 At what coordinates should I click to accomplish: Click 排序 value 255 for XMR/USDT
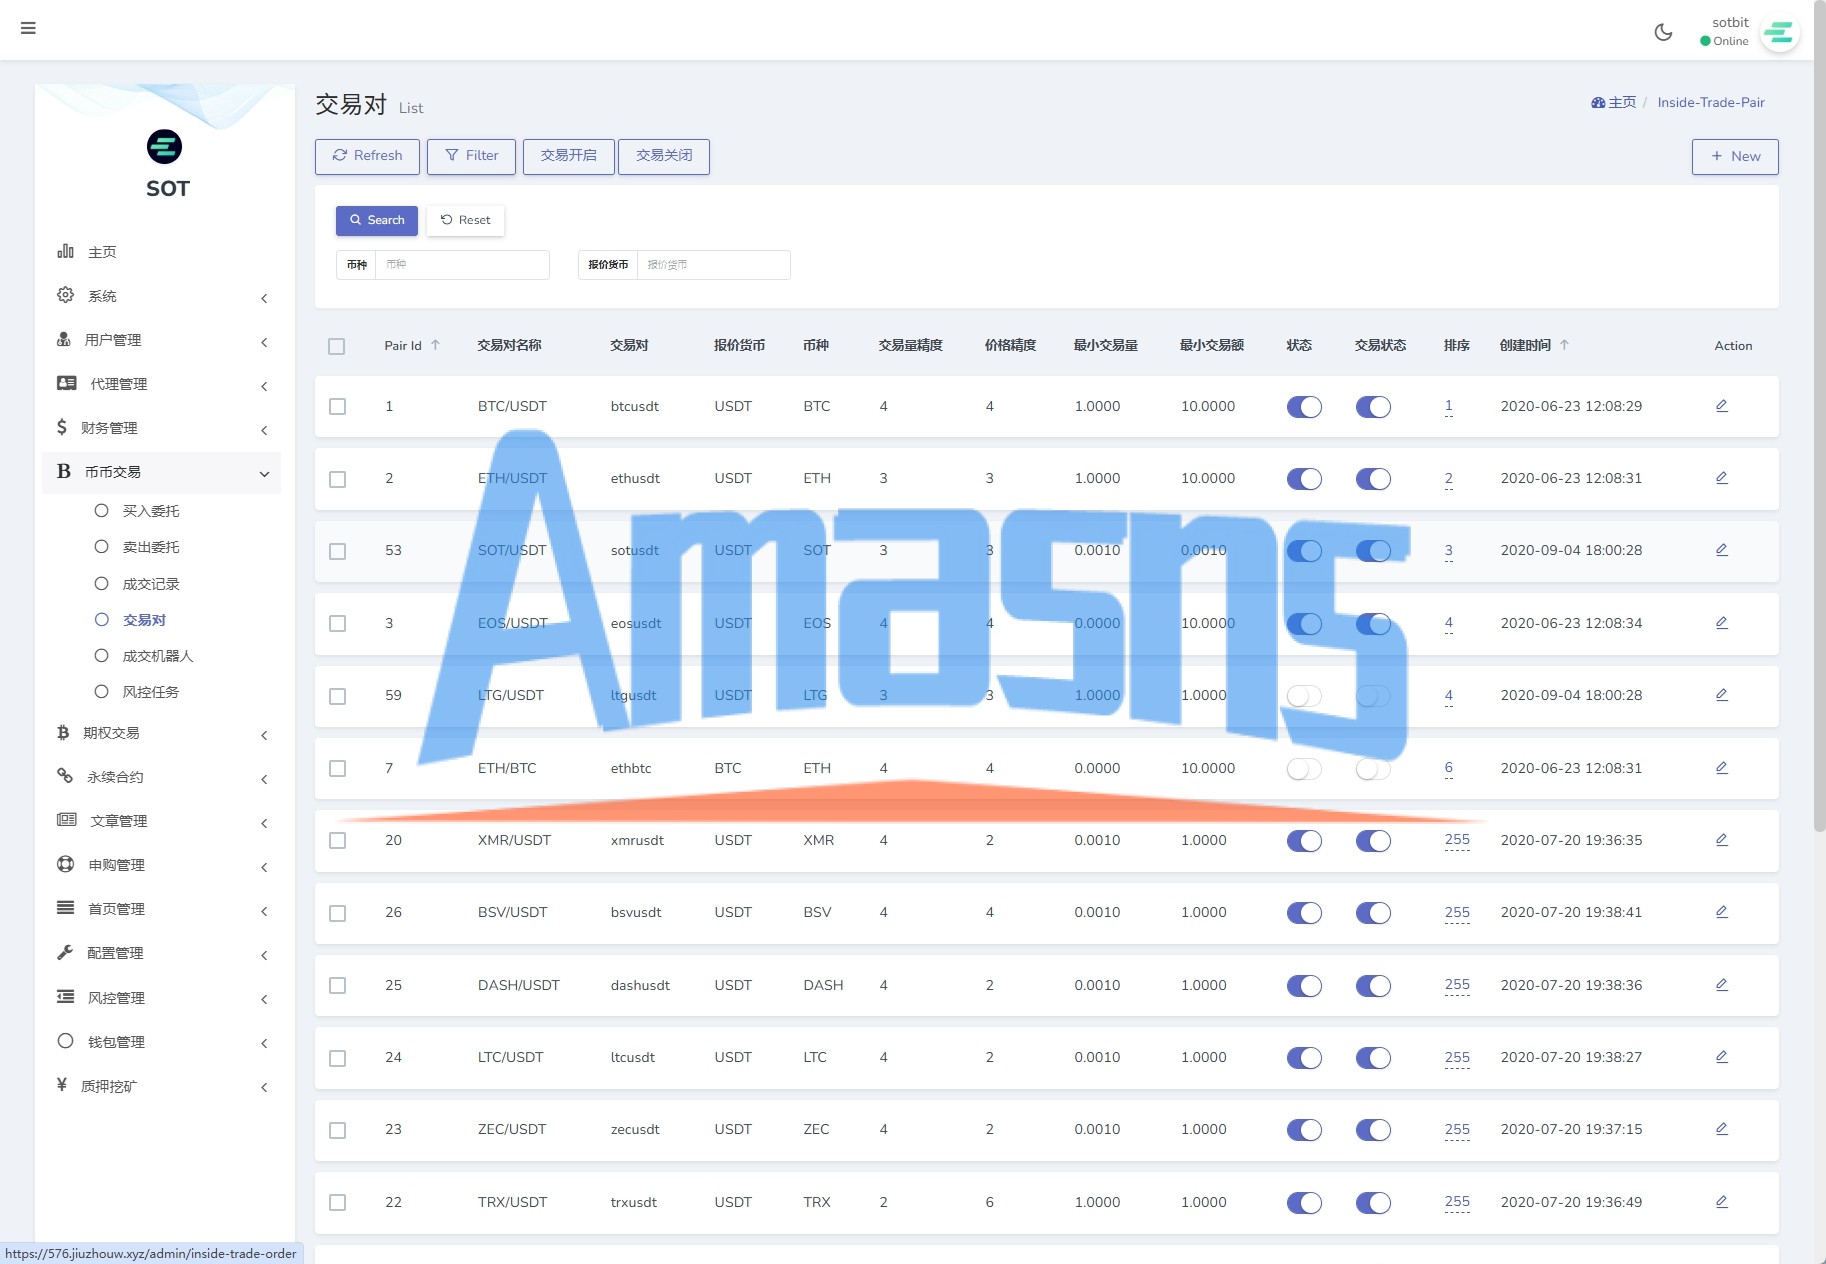(x=1457, y=840)
